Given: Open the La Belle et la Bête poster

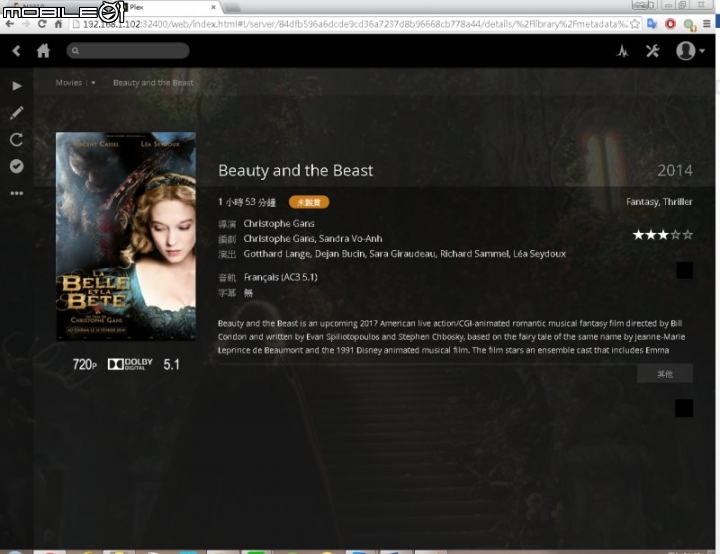Looking at the screenshot, I should [x=126, y=237].
